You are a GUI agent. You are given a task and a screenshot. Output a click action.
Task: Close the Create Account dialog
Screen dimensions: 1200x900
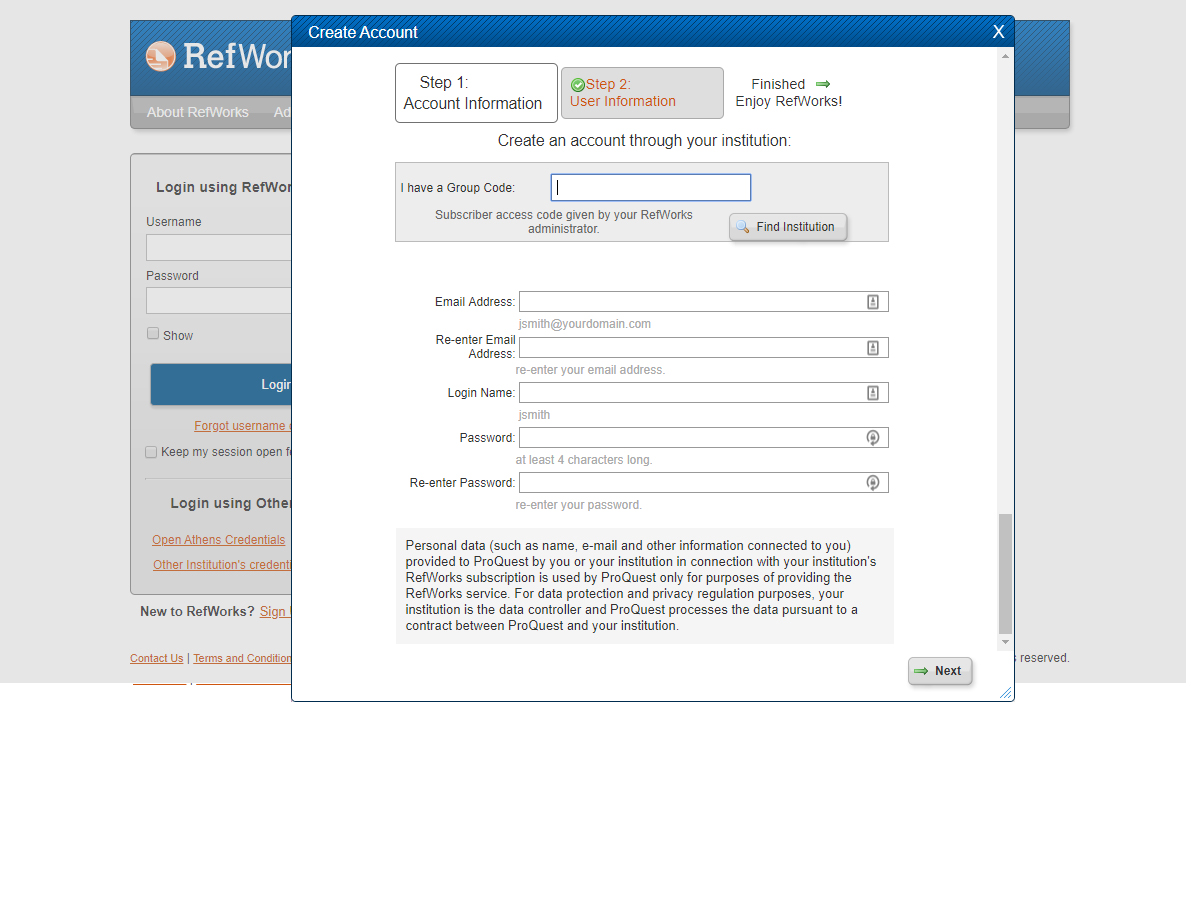(998, 32)
